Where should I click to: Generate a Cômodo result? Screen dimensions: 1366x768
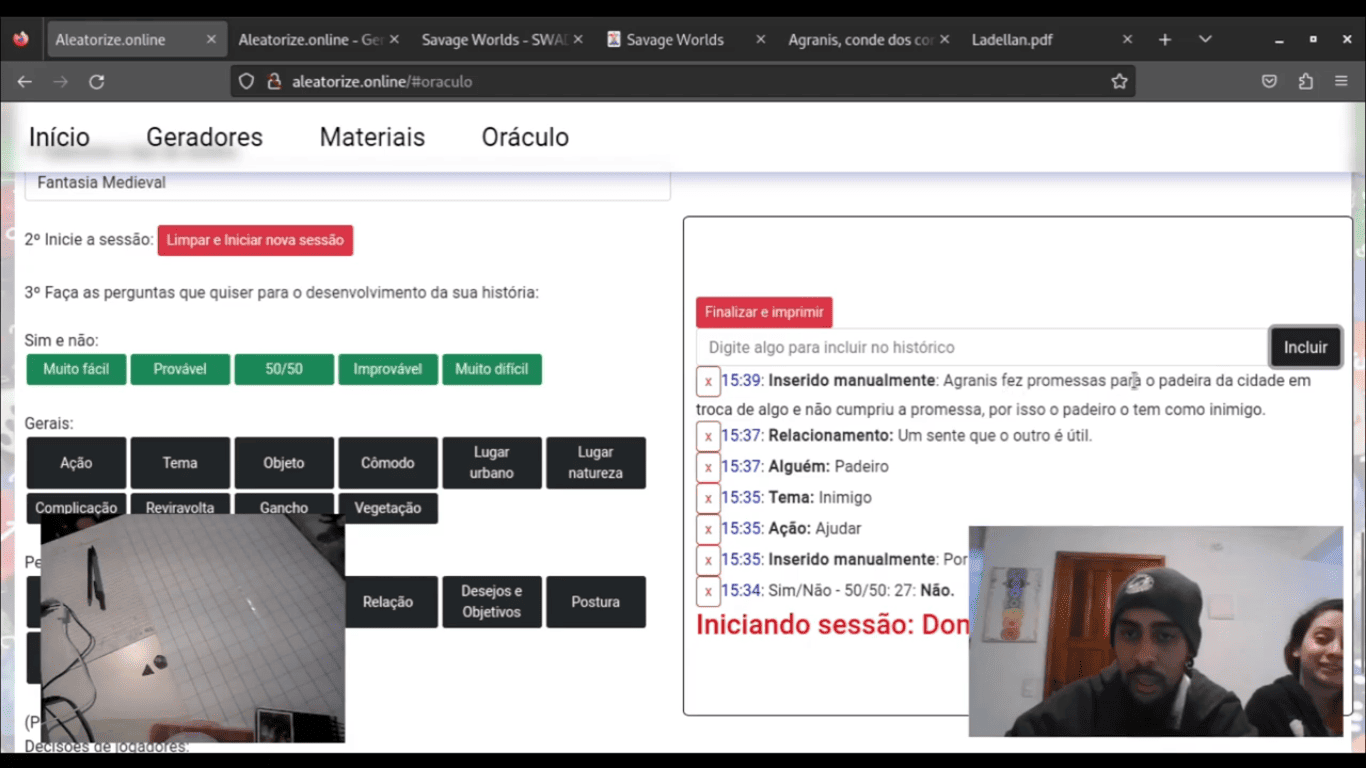tap(388, 463)
